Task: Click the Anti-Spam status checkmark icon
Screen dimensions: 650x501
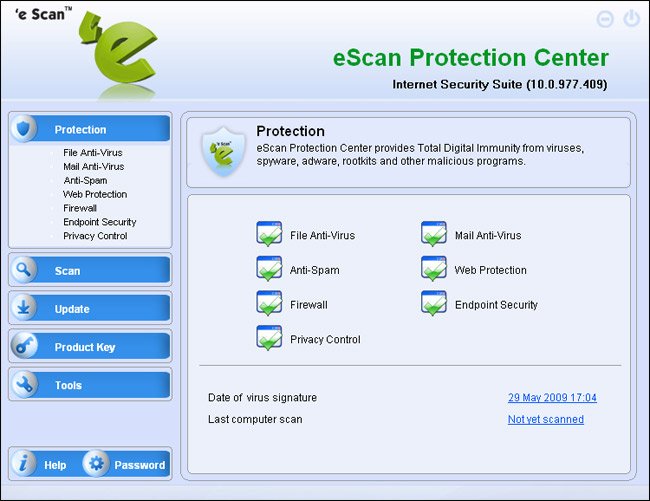Action: click(269, 269)
